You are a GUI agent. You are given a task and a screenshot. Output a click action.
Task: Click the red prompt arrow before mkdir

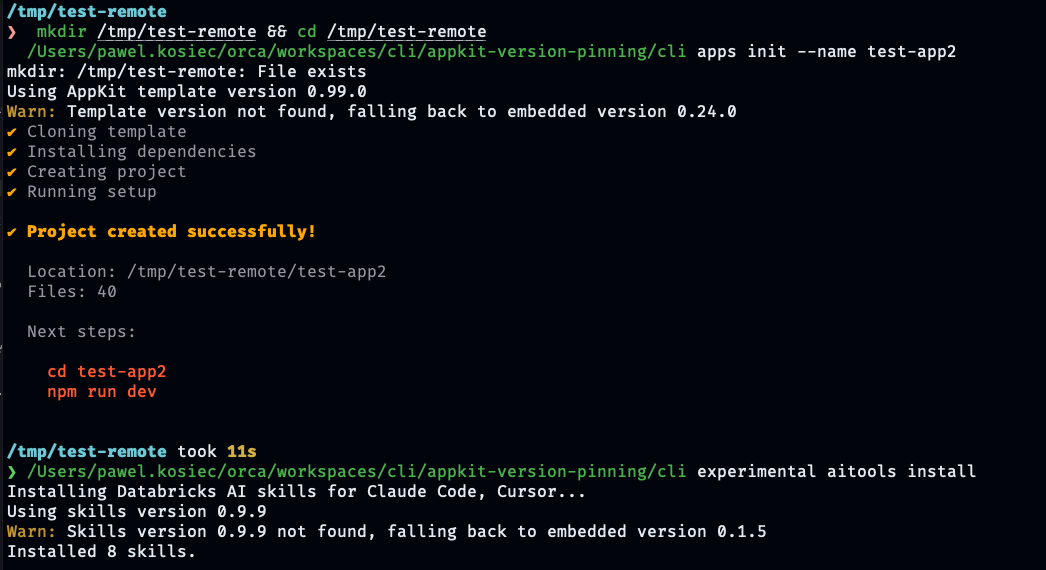(x=12, y=32)
